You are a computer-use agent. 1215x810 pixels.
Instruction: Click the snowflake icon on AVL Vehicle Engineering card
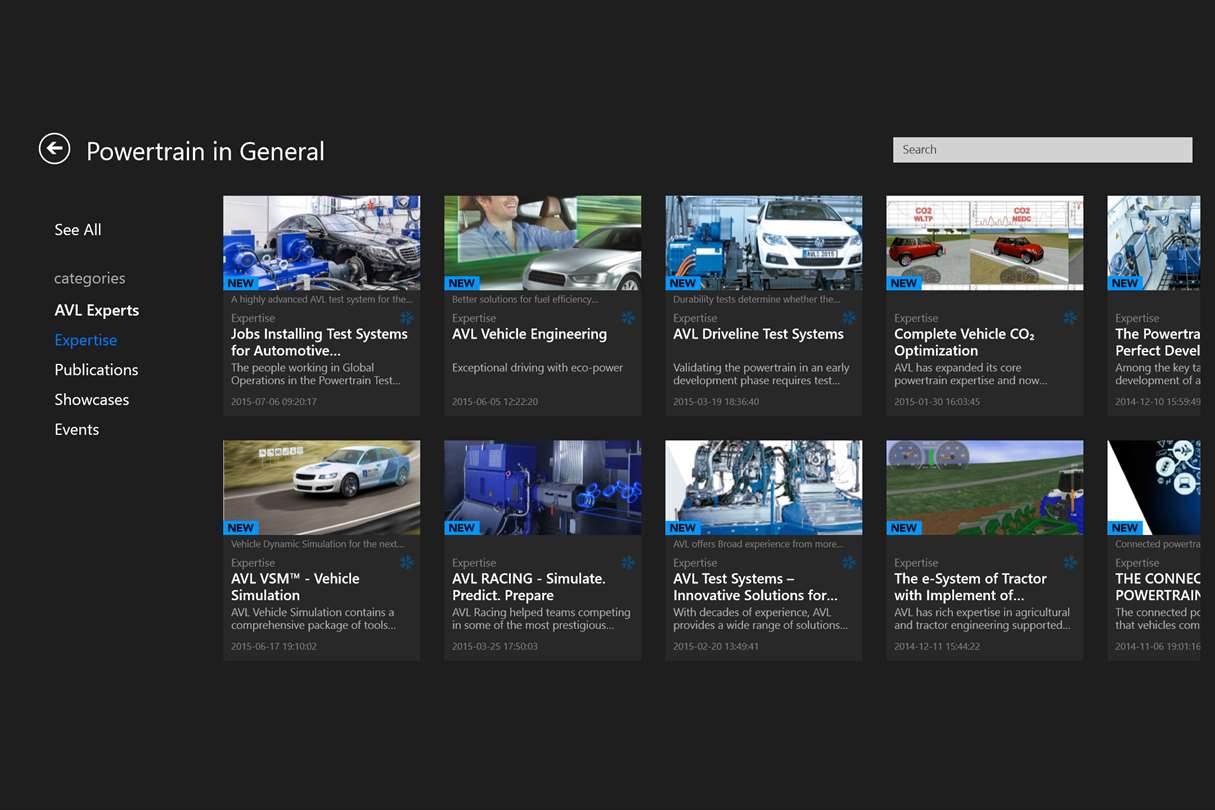(628, 318)
